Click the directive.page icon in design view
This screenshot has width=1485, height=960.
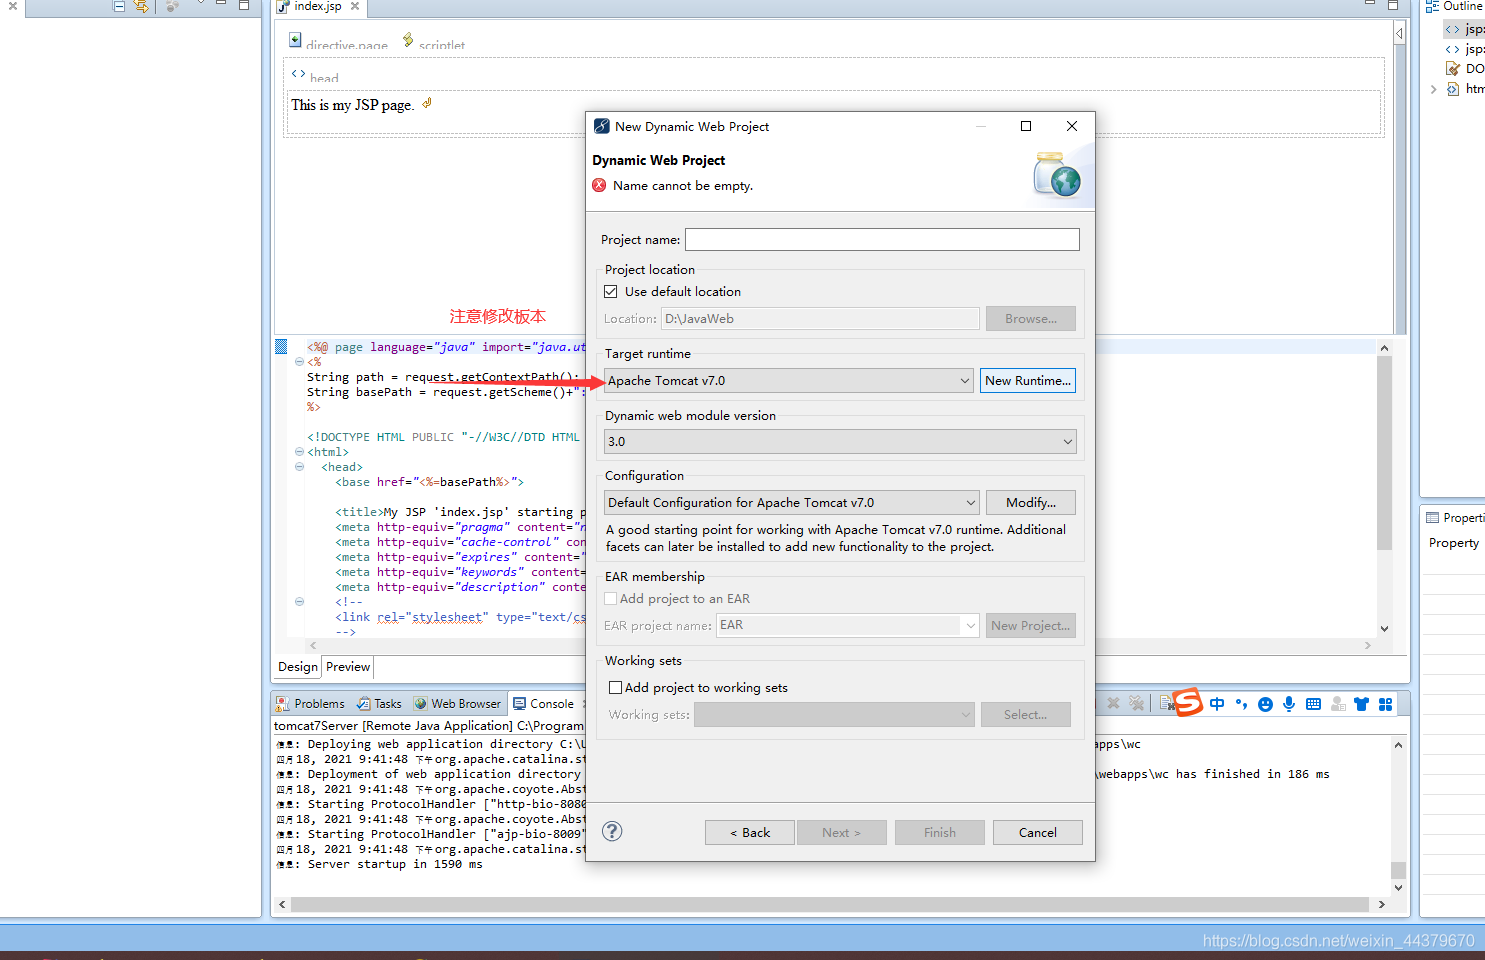point(295,40)
